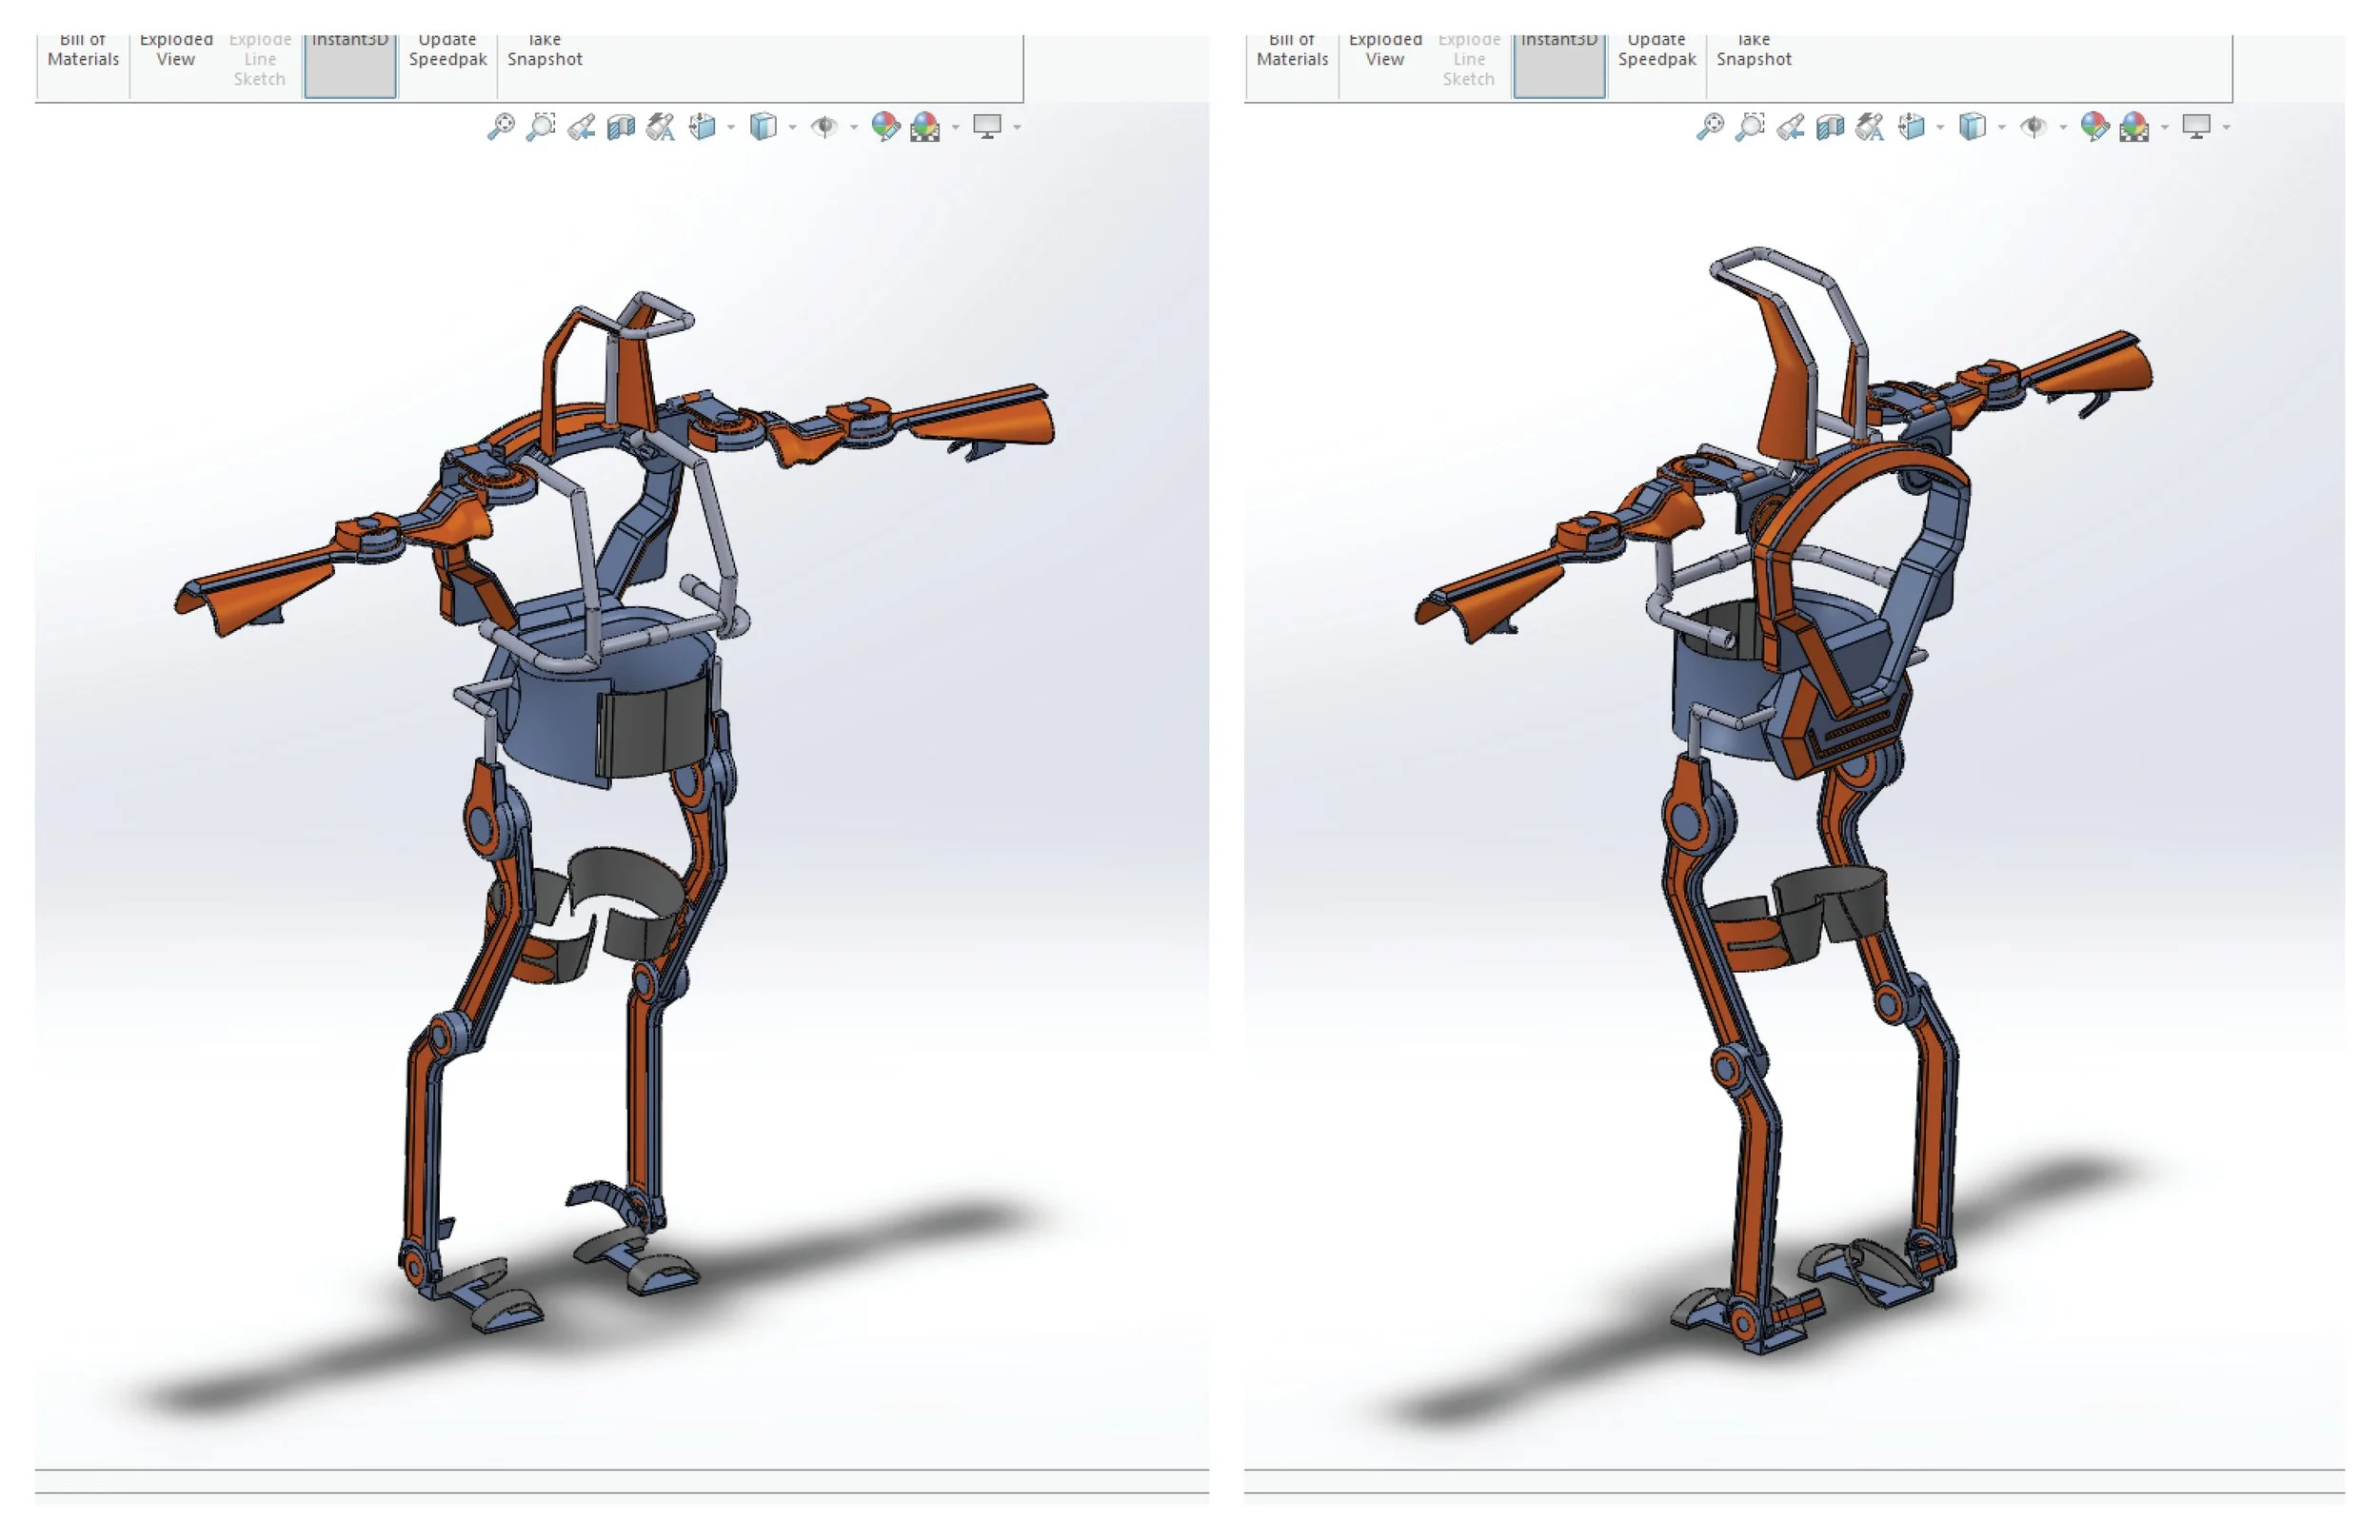The height and width of the screenshot is (1540, 2380).
Task: Click Previous View icon in left viewport
Action: pos(581,126)
